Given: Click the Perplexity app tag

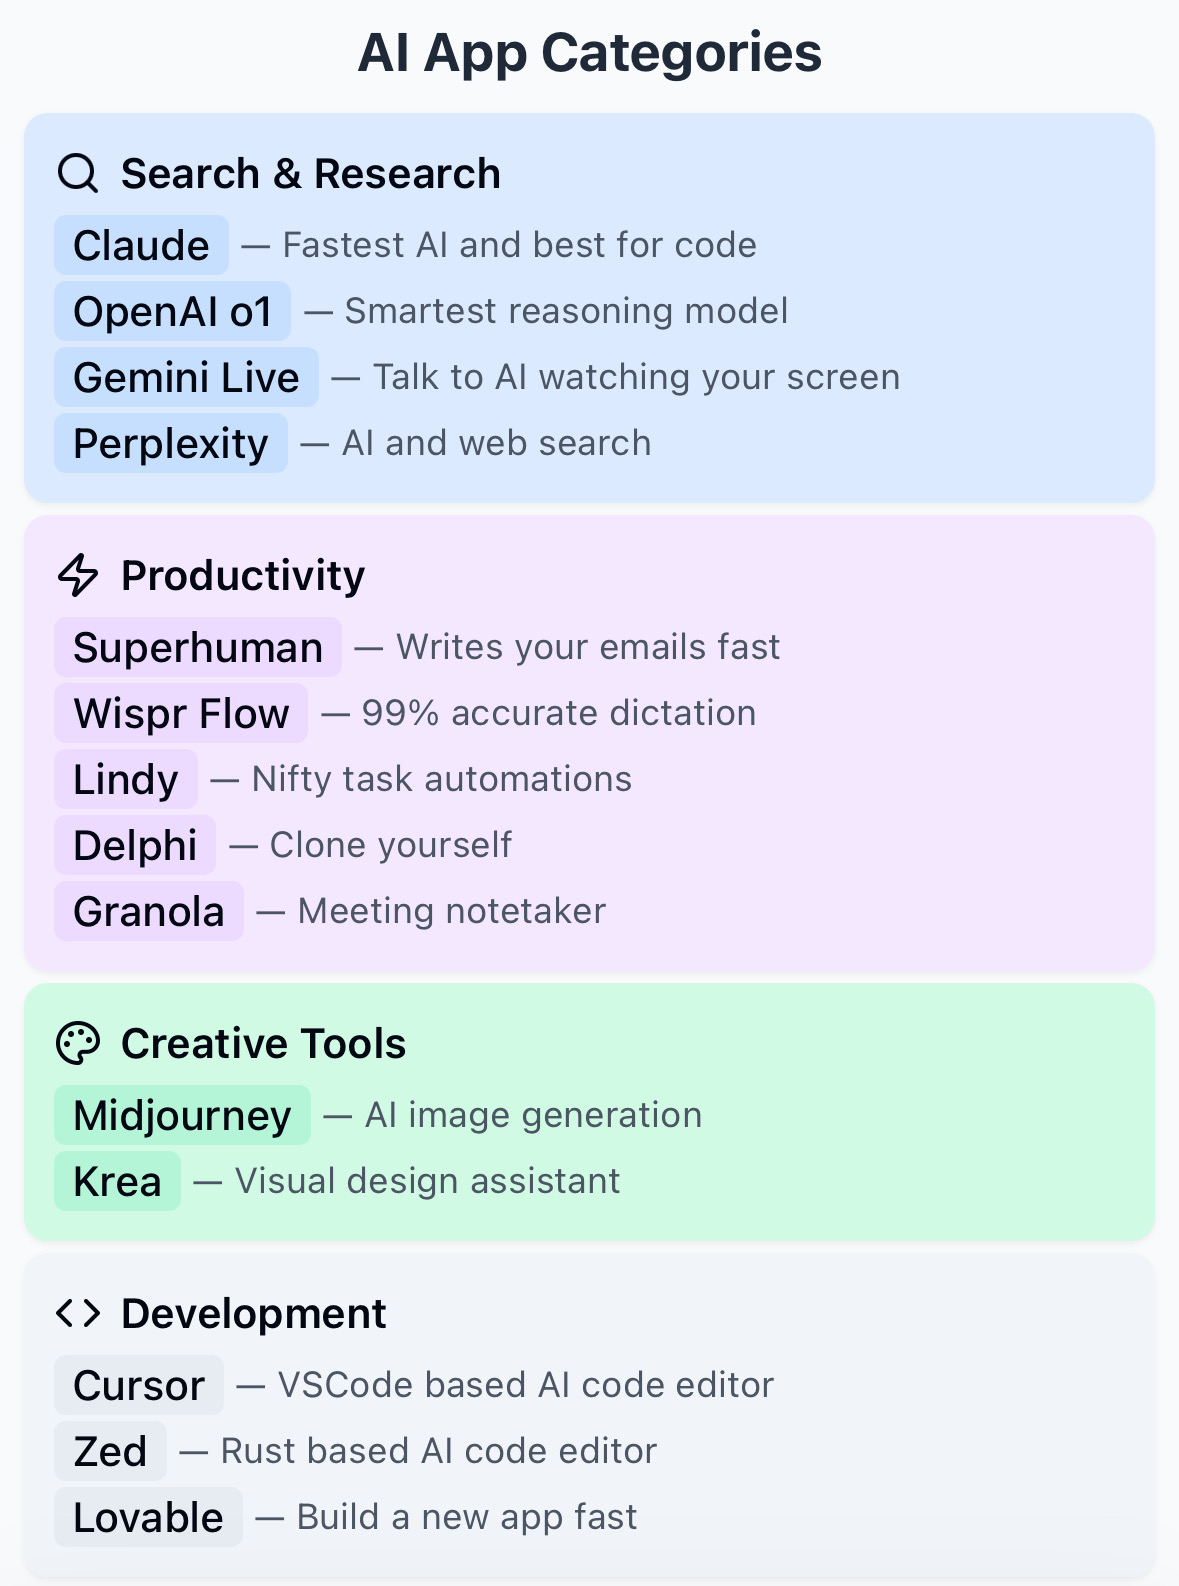Looking at the screenshot, I should 171,443.
